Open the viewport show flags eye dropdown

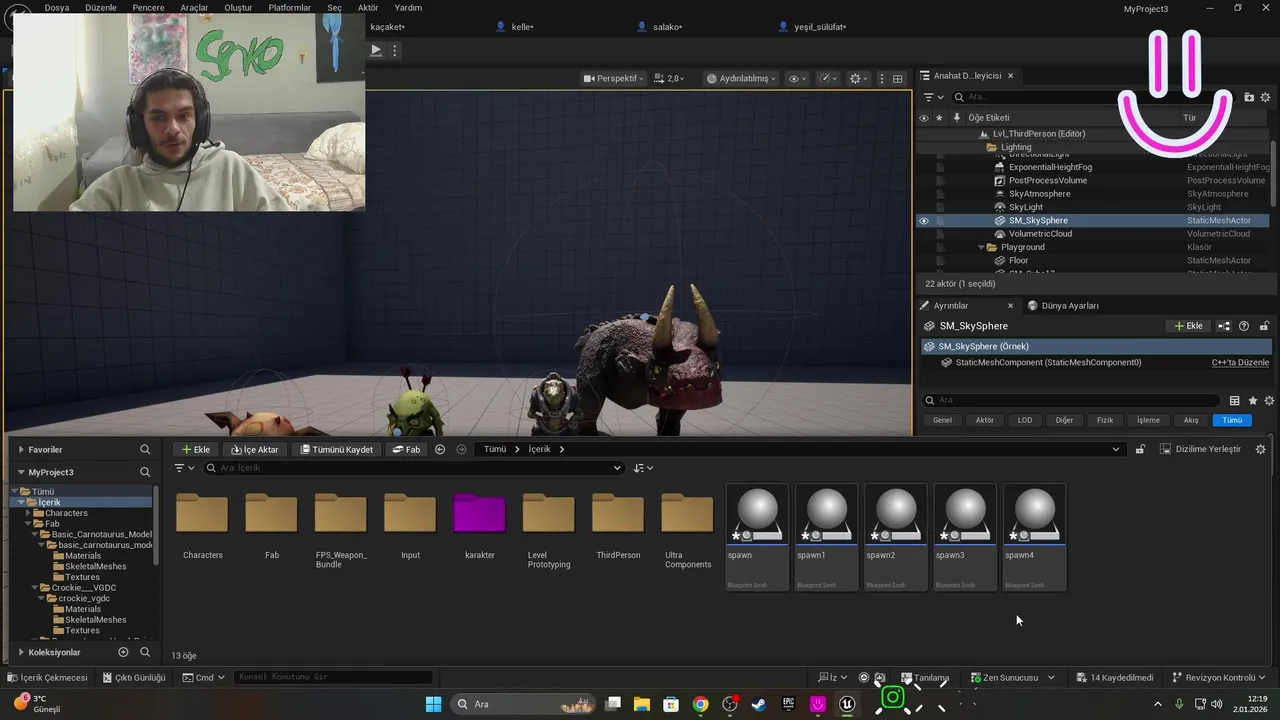pos(797,78)
